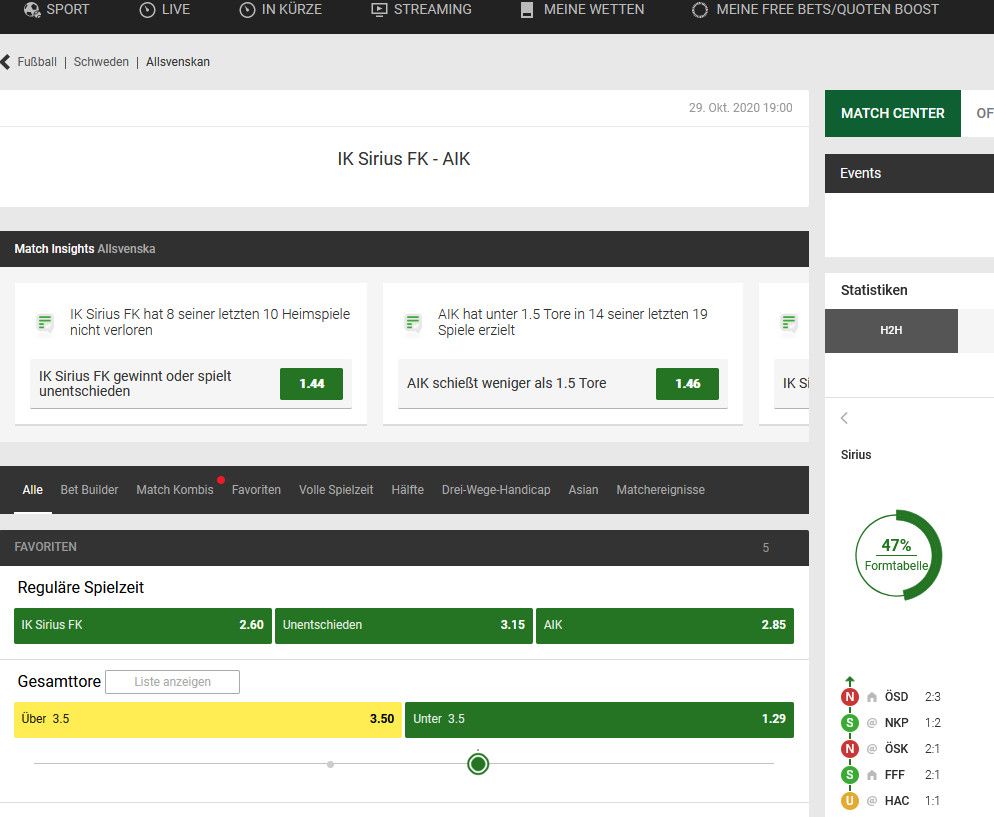
Task: Click the 1.44 odds insight button
Action: pos(311,384)
